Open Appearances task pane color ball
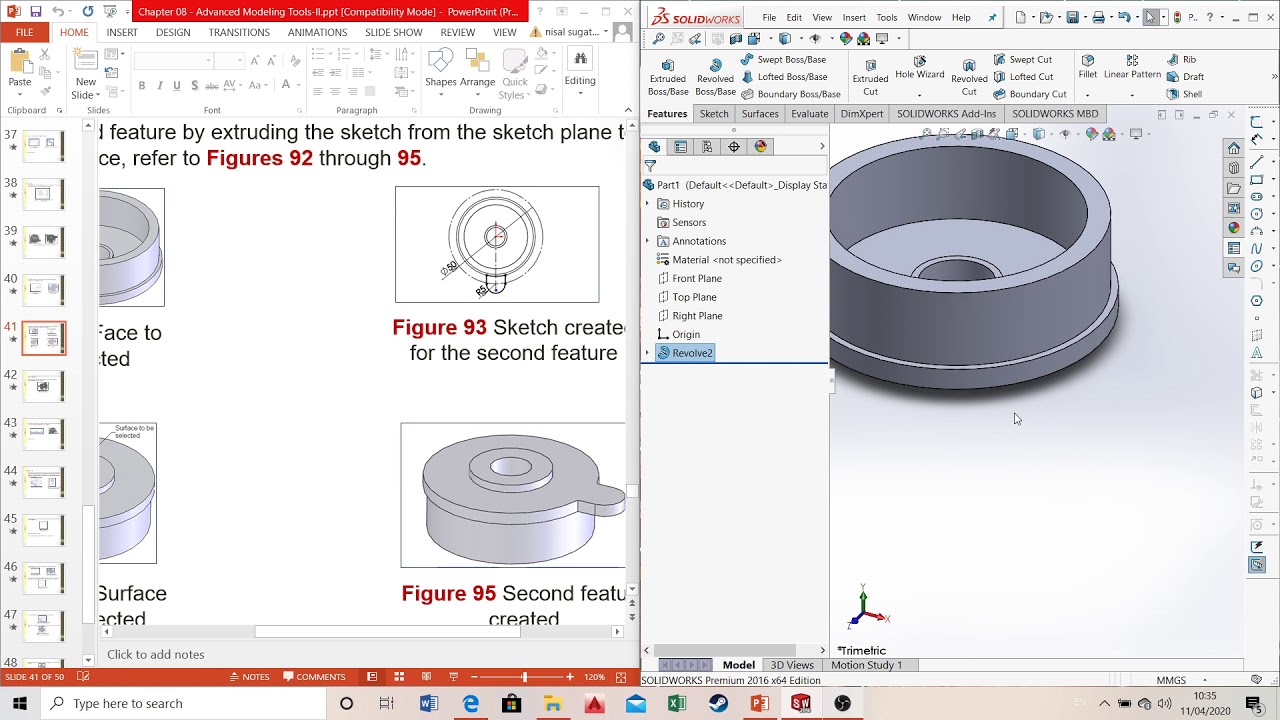1280x720 pixels. [1234, 228]
